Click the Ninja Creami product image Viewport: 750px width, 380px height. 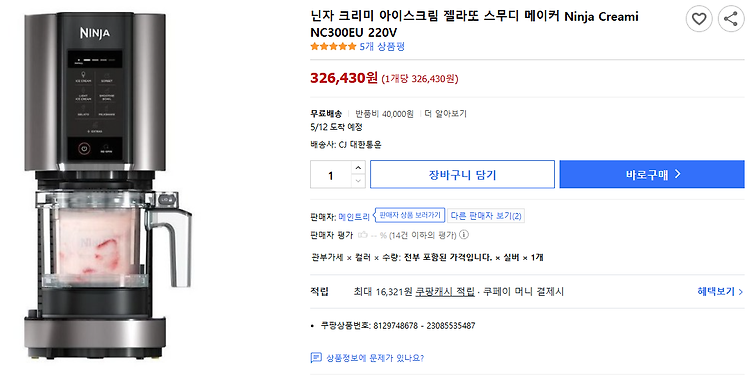[x=109, y=182]
